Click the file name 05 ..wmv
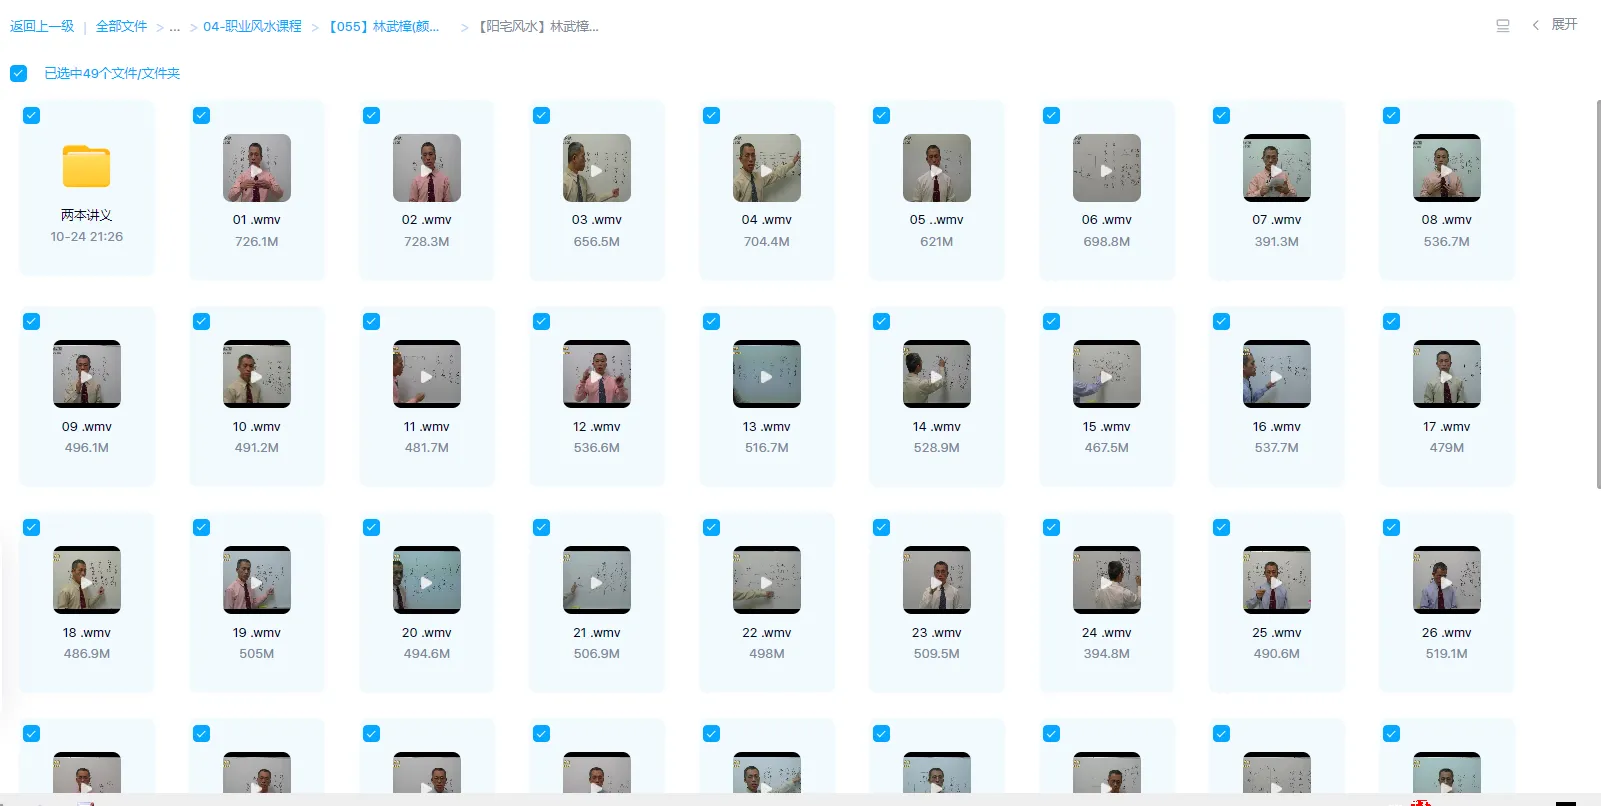The image size is (1601, 806). [937, 220]
